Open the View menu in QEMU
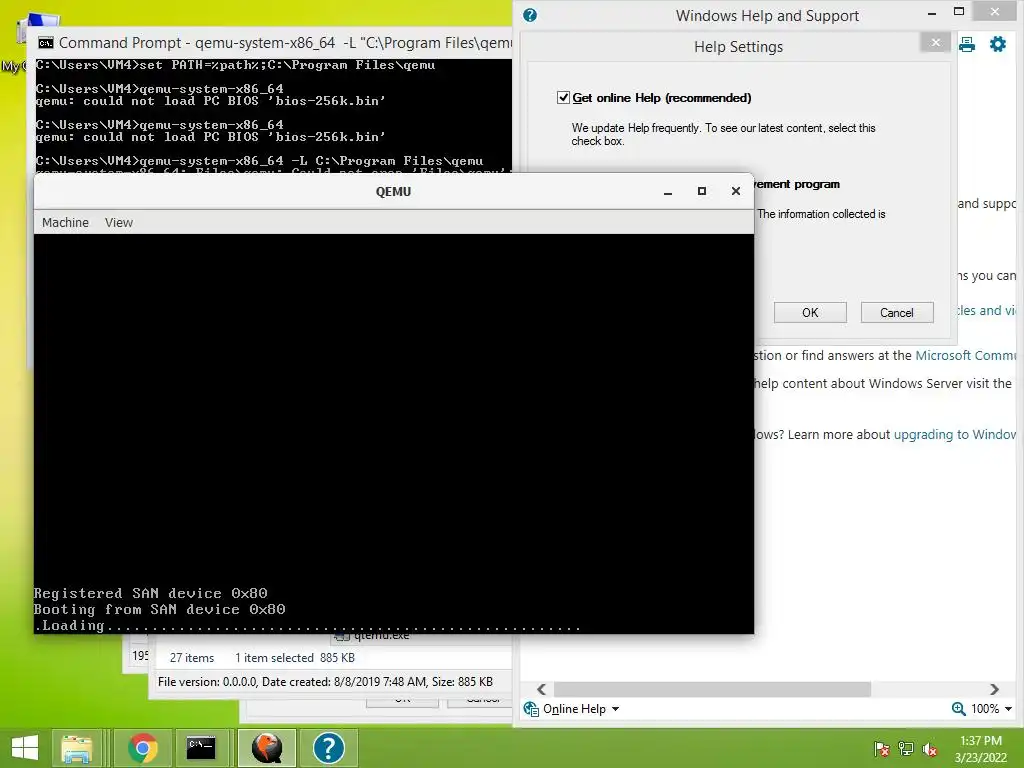Viewport: 1024px width, 768px height. coord(119,223)
